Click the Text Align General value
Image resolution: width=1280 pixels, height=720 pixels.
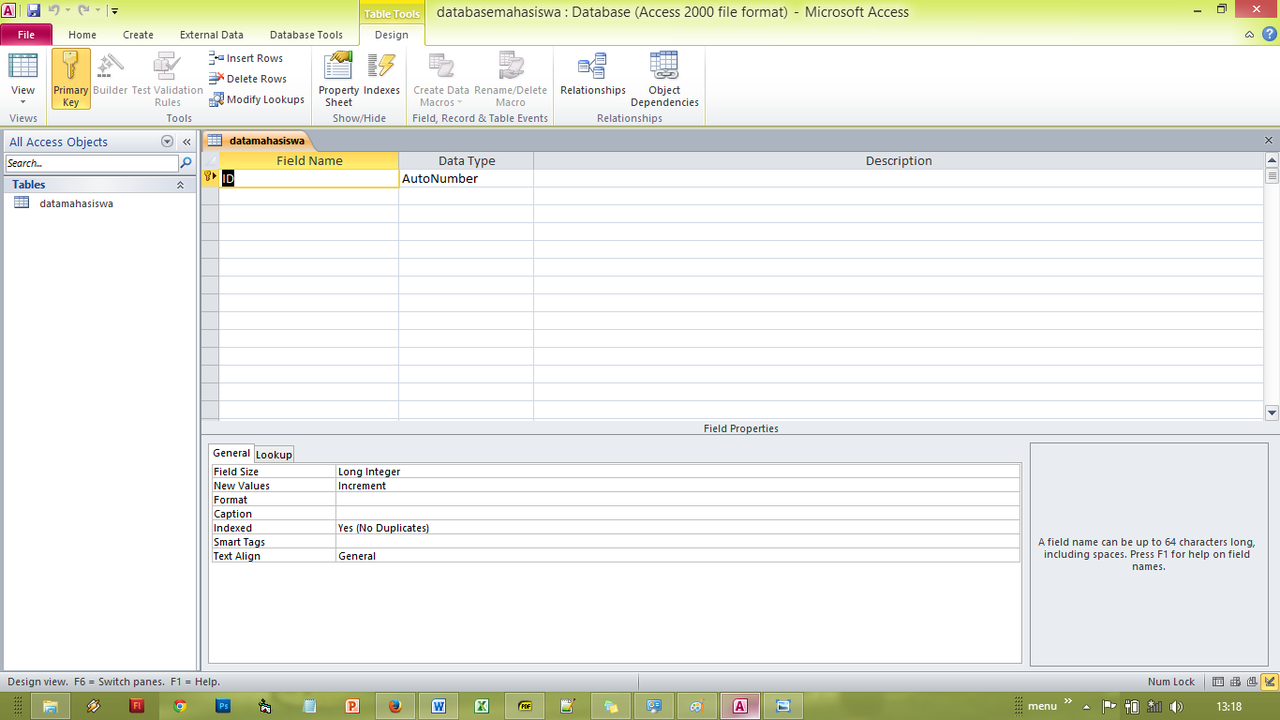pyautogui.click(x=678, y=555)
